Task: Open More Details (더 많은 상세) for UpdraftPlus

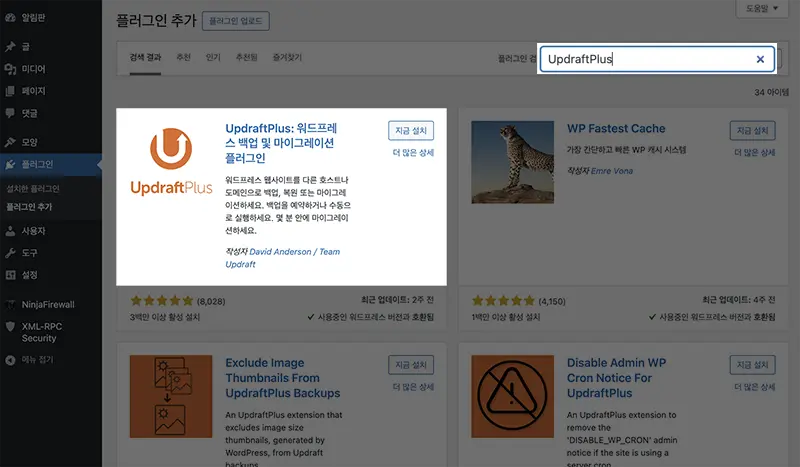Action: click(x=413, y=153)
